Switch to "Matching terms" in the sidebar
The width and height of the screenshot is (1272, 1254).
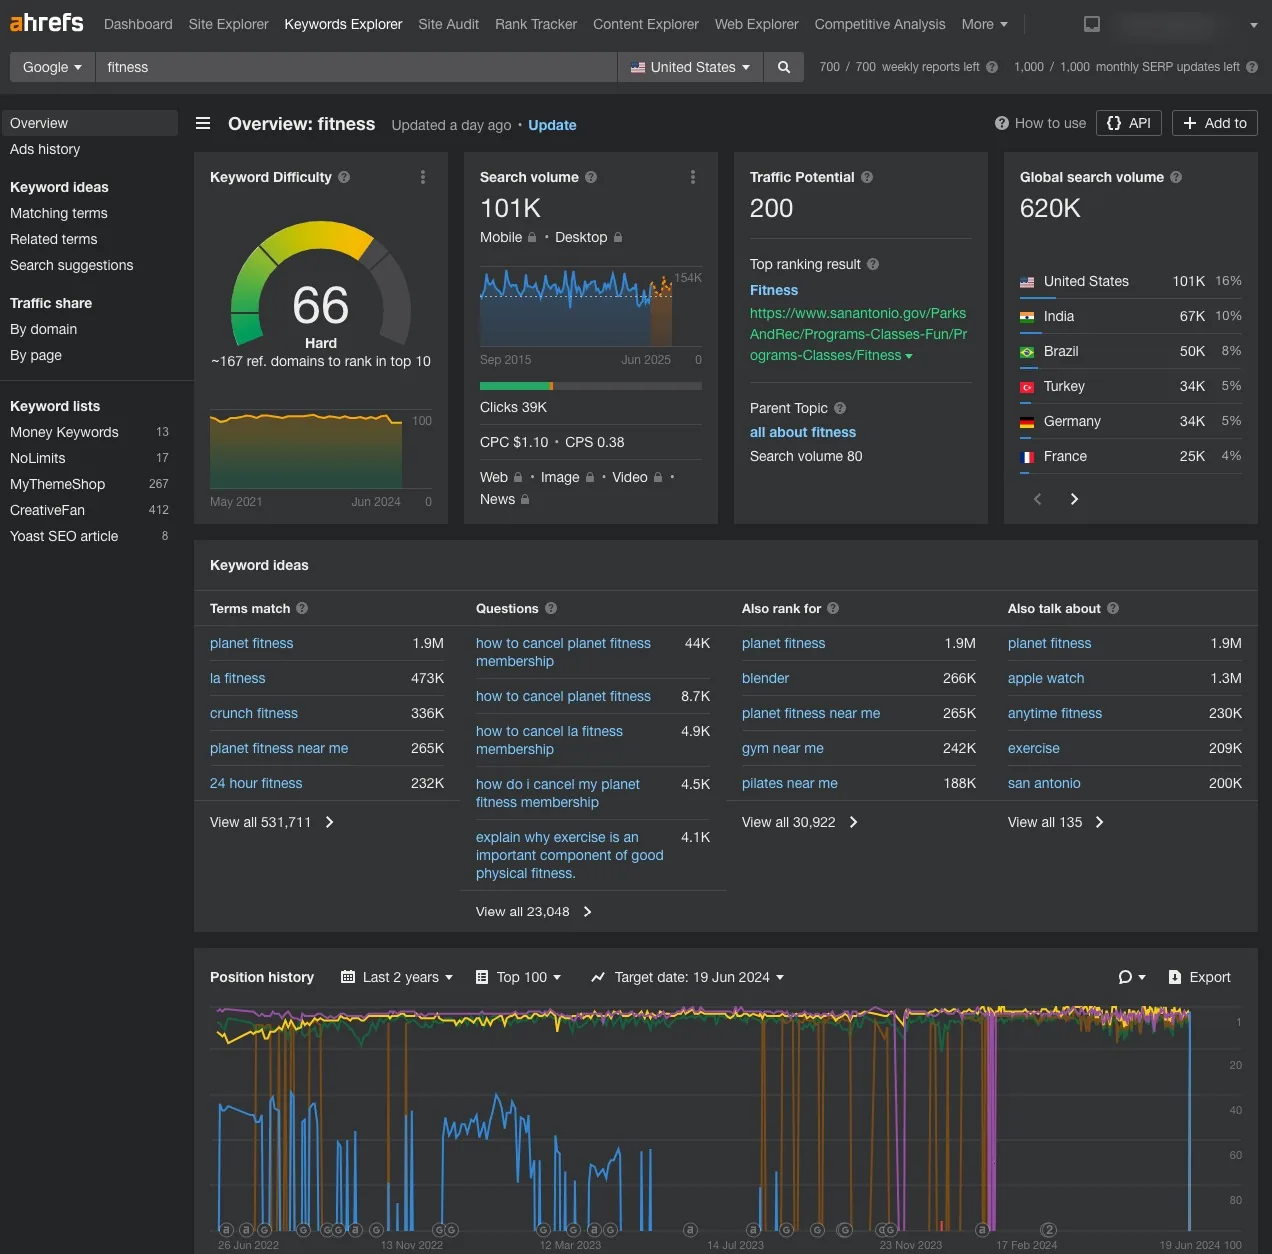pyautogui.click(x=58, y=213)
